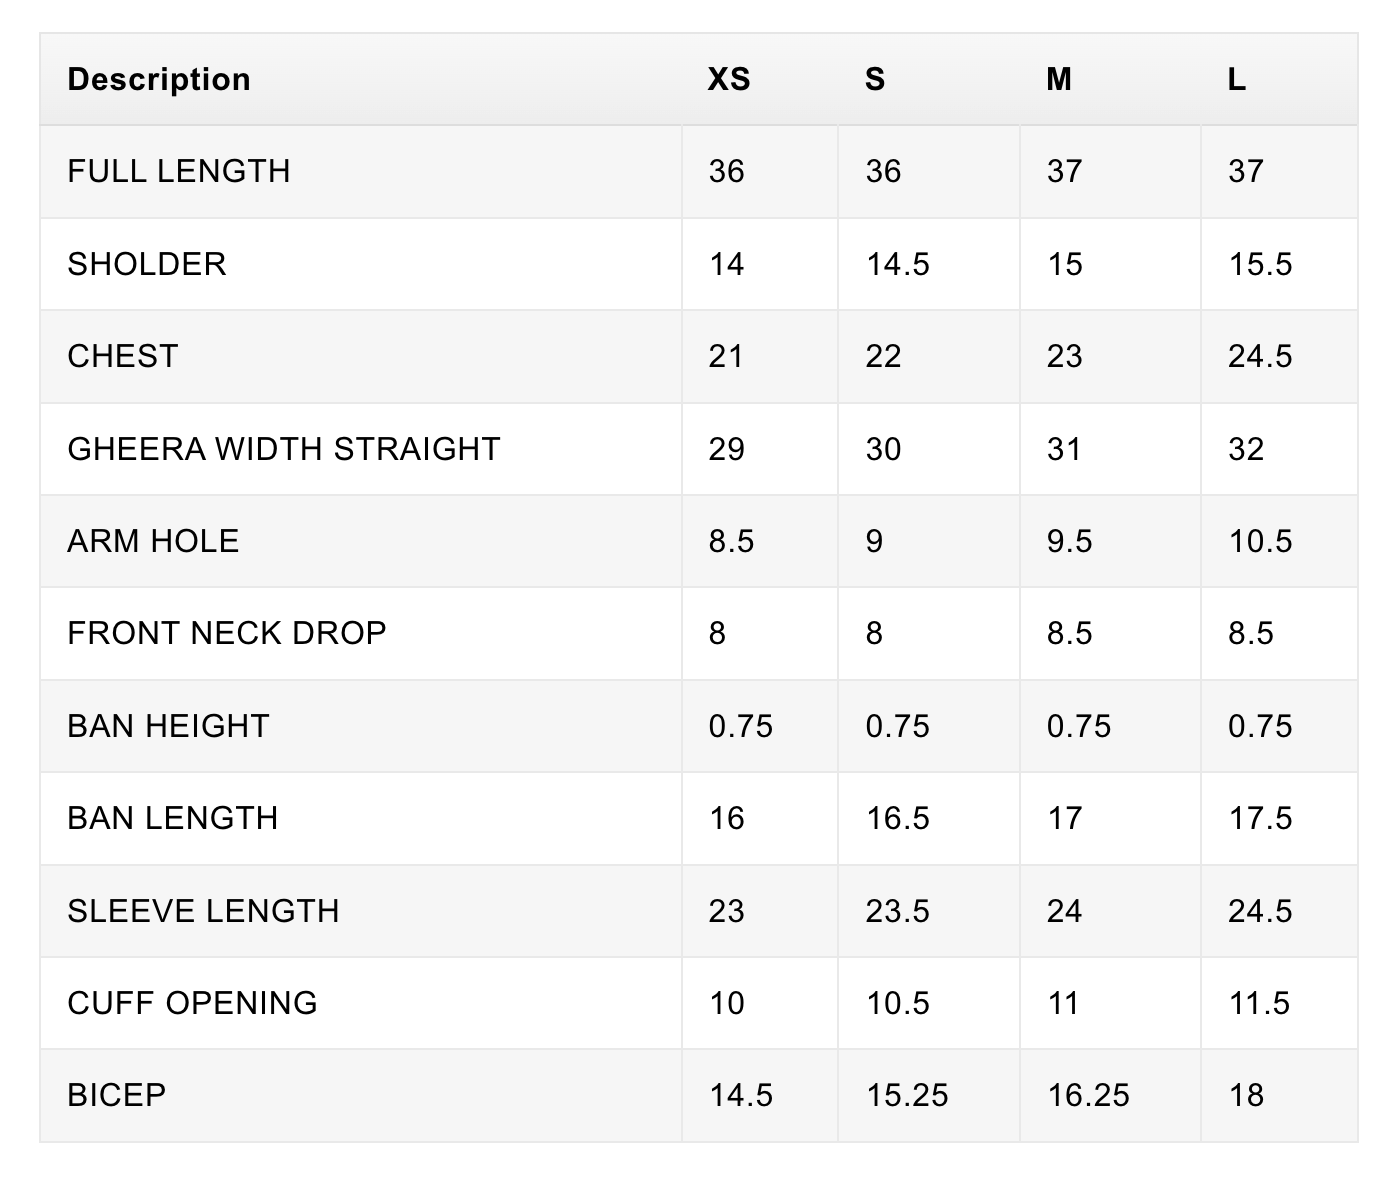
Task: Click the 16.25 bicep value for M
Action: [x=1088, y=1095]
